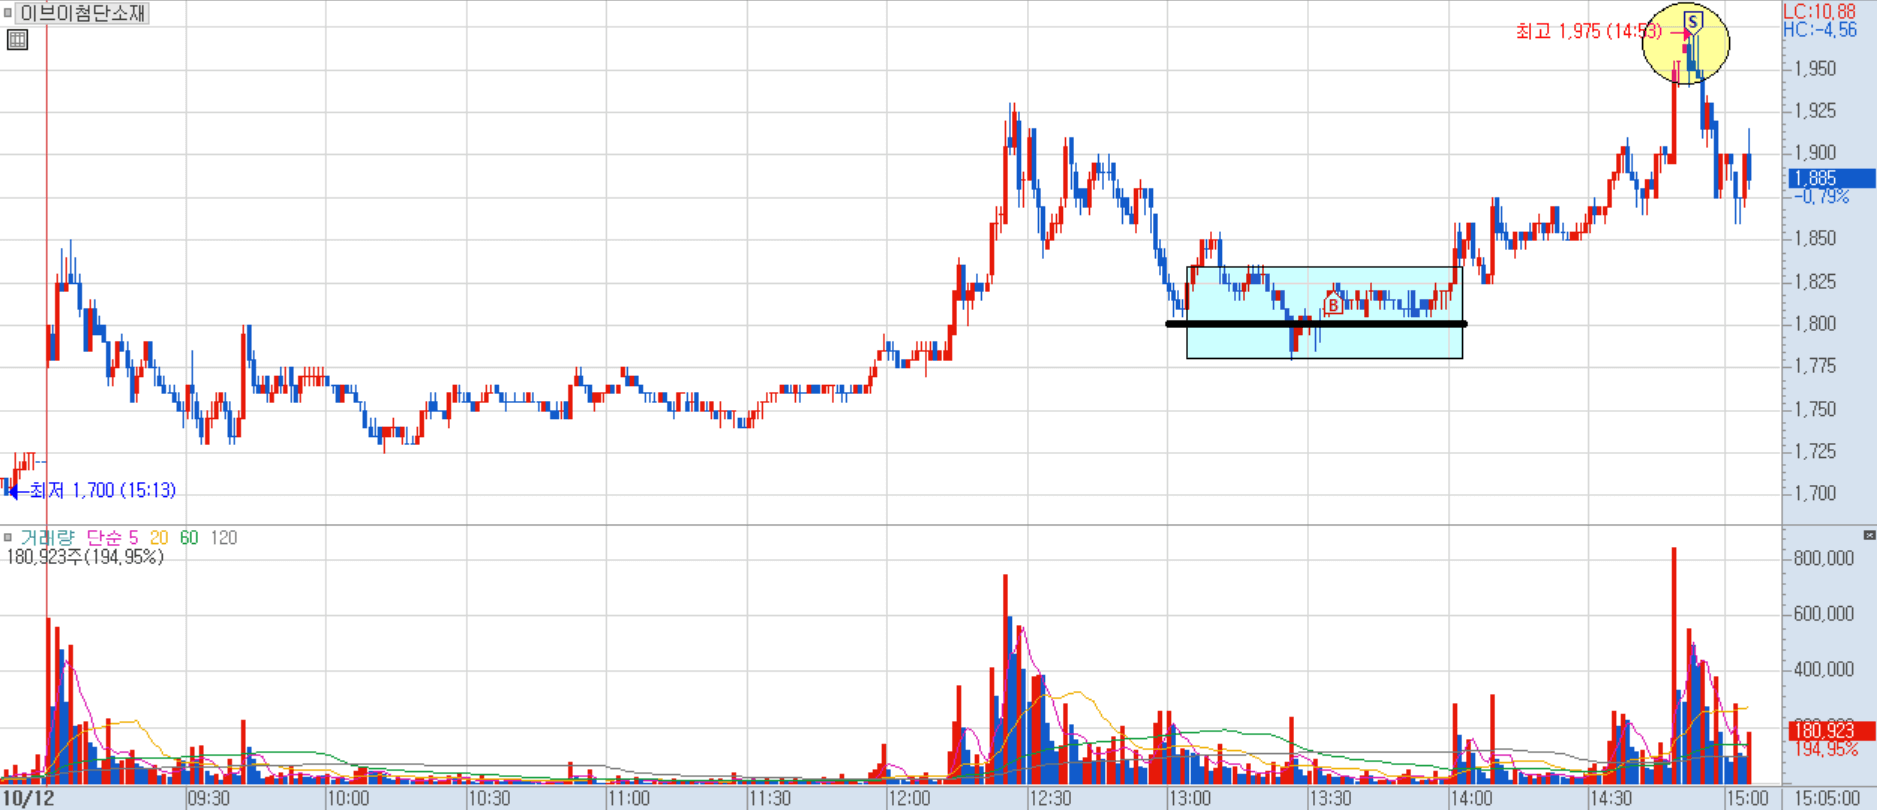
Task: Click the S sell marker on the chart
Action: coord(1692,21)
